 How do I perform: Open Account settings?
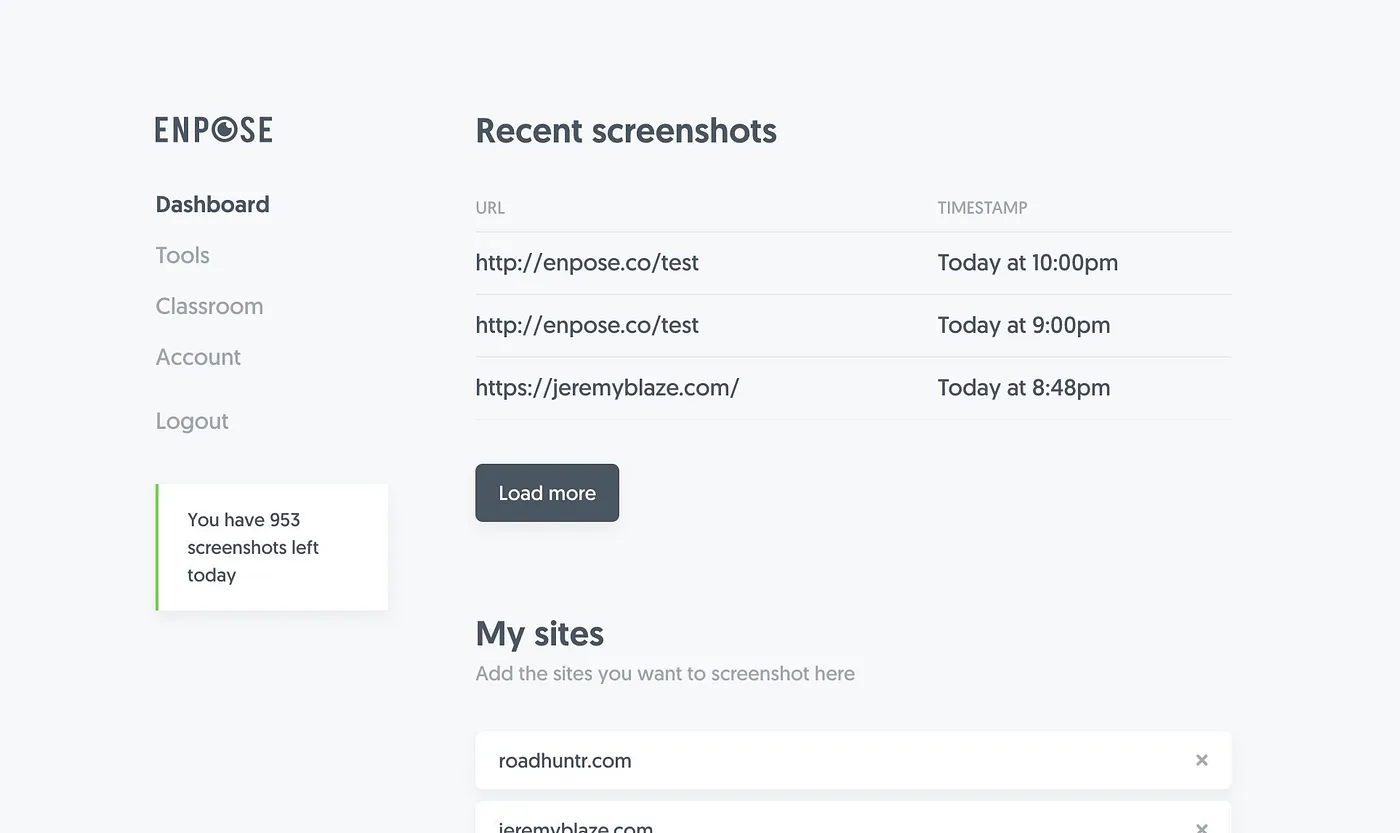198,357
